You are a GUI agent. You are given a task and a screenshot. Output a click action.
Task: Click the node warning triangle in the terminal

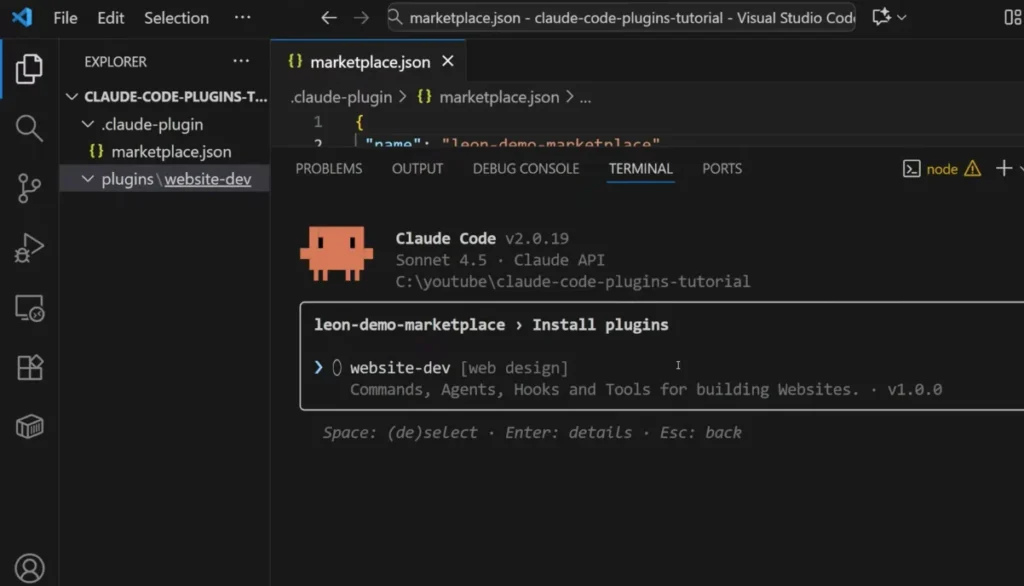(x=970, y=169)
